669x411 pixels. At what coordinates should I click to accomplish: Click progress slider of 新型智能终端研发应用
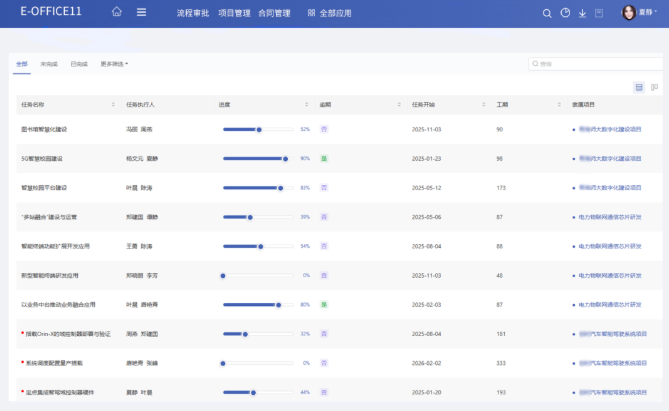click(x=258, y=275)
